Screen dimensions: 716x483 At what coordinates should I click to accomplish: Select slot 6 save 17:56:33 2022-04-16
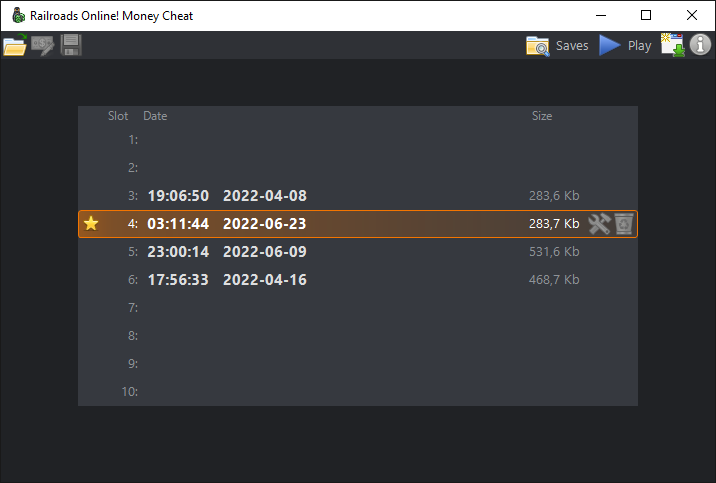coord(358,279)
